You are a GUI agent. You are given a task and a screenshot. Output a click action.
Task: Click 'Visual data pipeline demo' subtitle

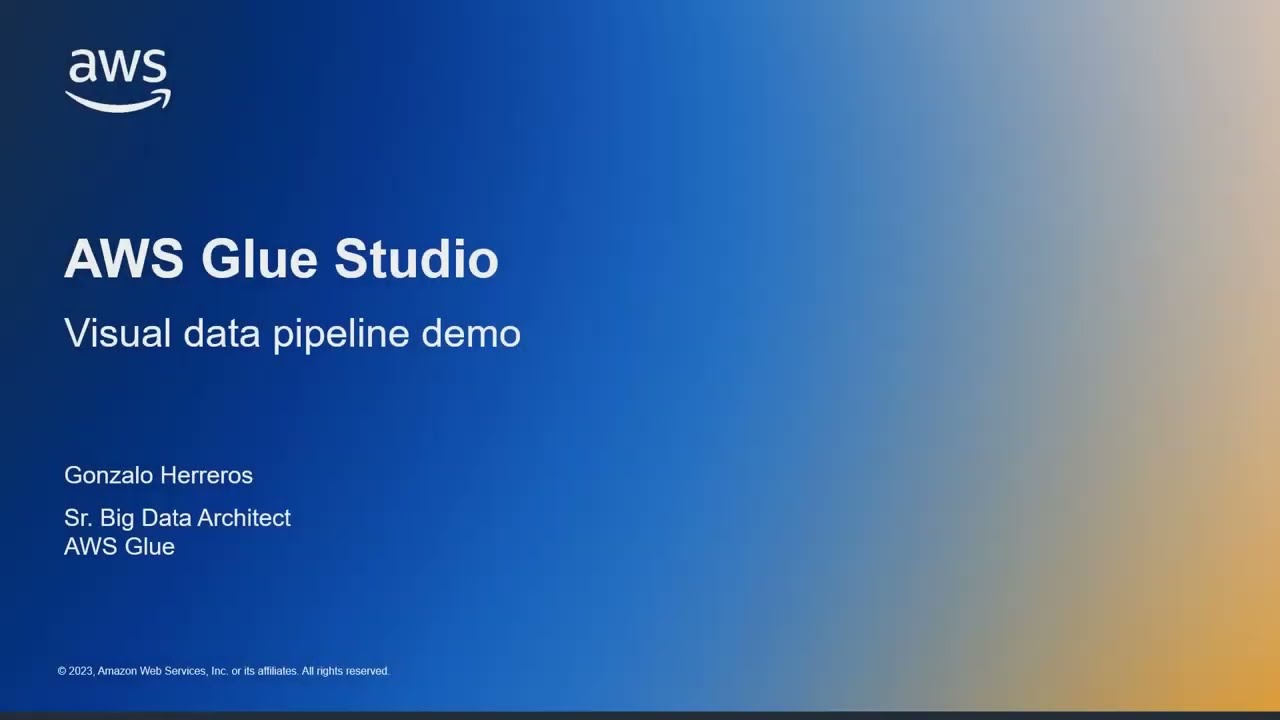point(292,334)
